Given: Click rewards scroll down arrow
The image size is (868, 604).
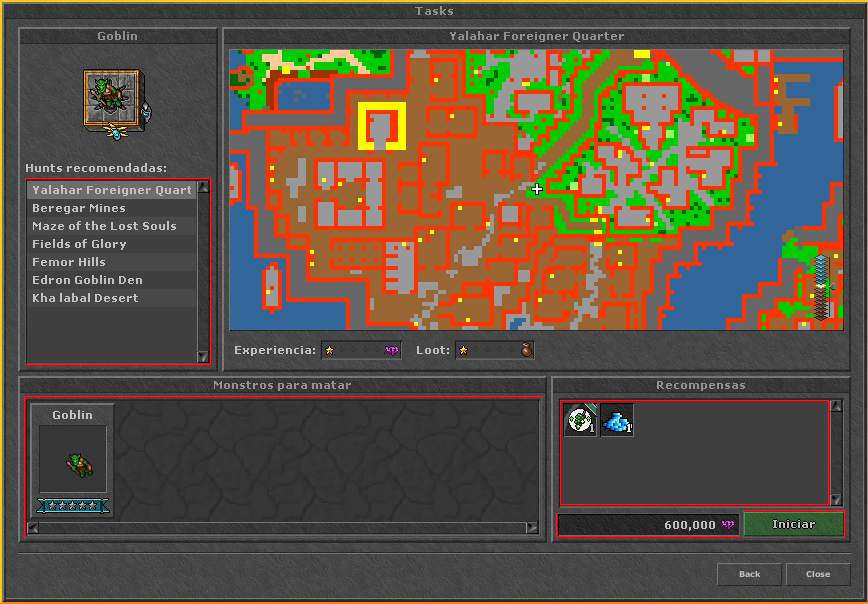Looking at the screenshot, I should 836,499.
